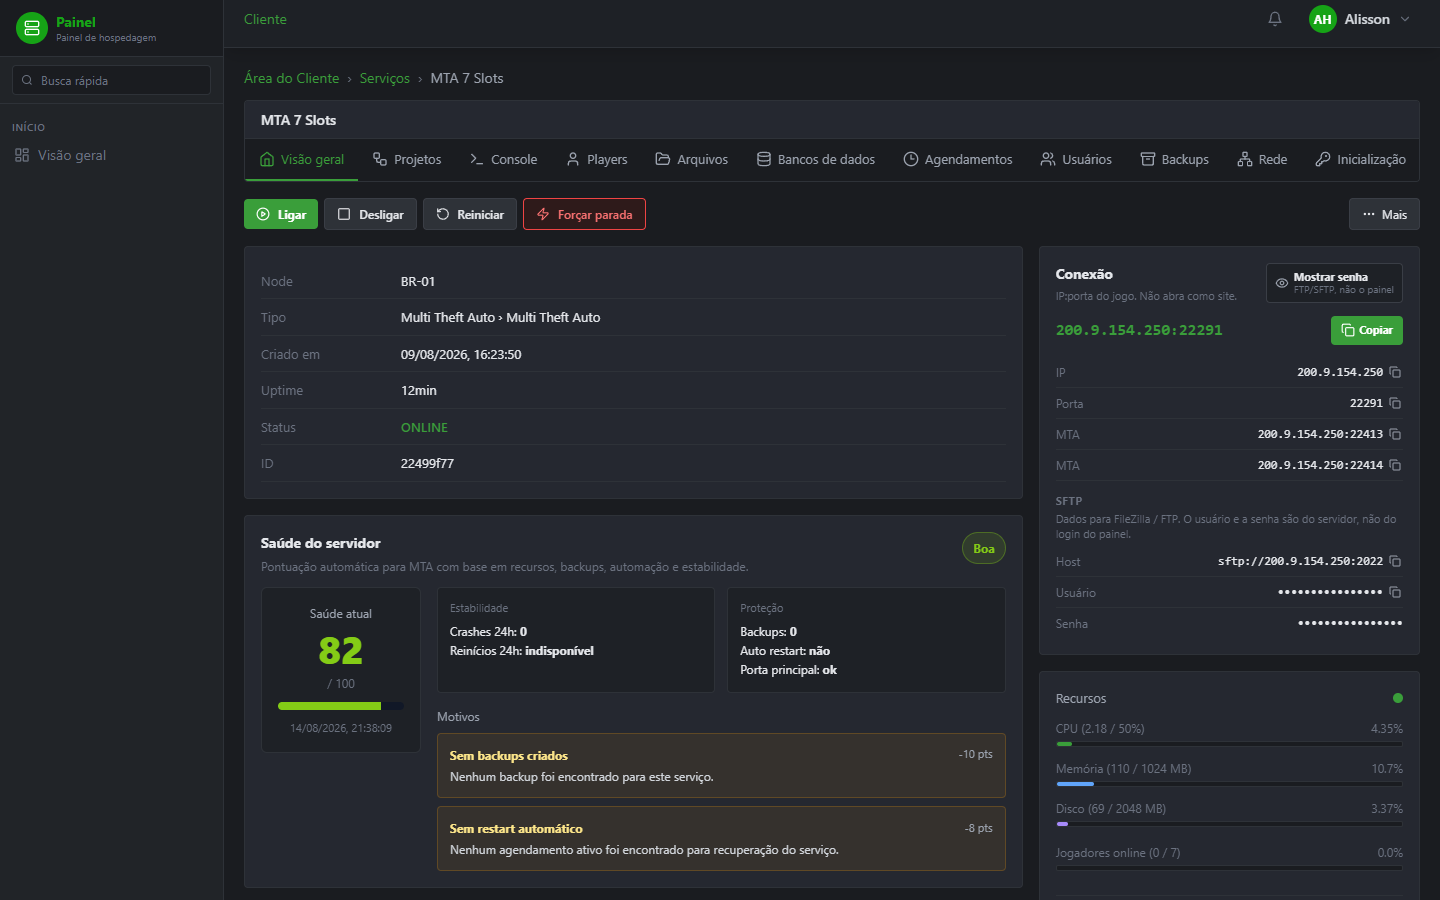Go to Serviços breadcrumb link
1440x900 pixels.
point(384,78)
